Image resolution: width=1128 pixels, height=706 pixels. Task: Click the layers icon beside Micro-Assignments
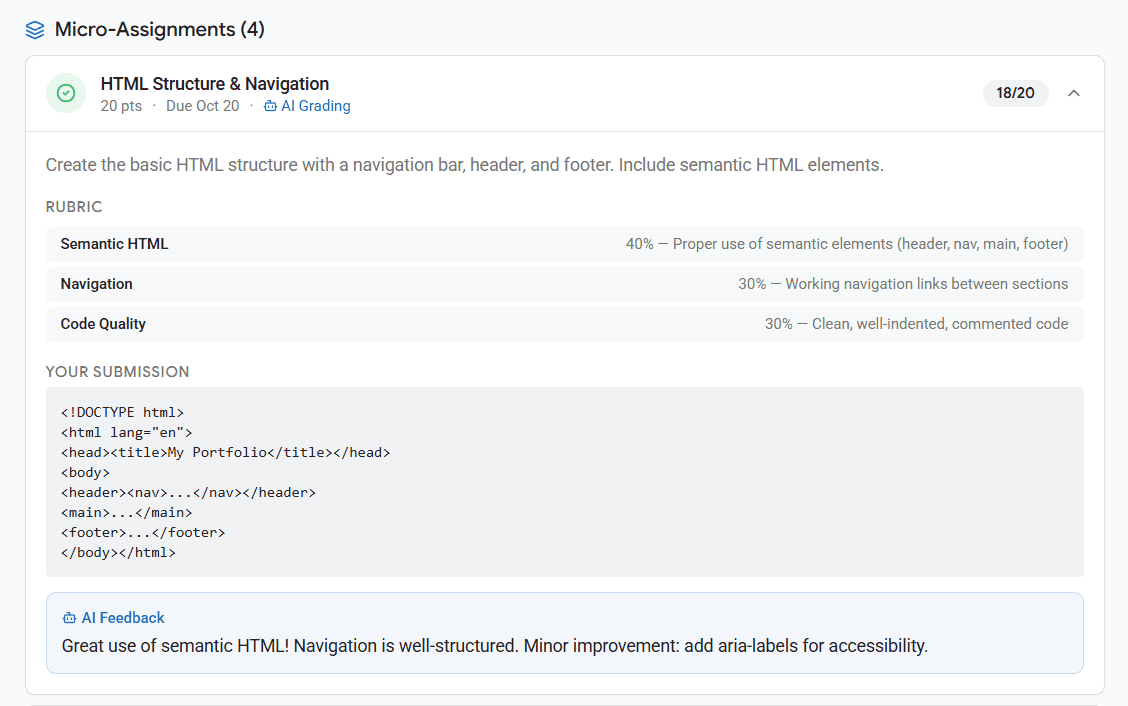coord(35,30)
